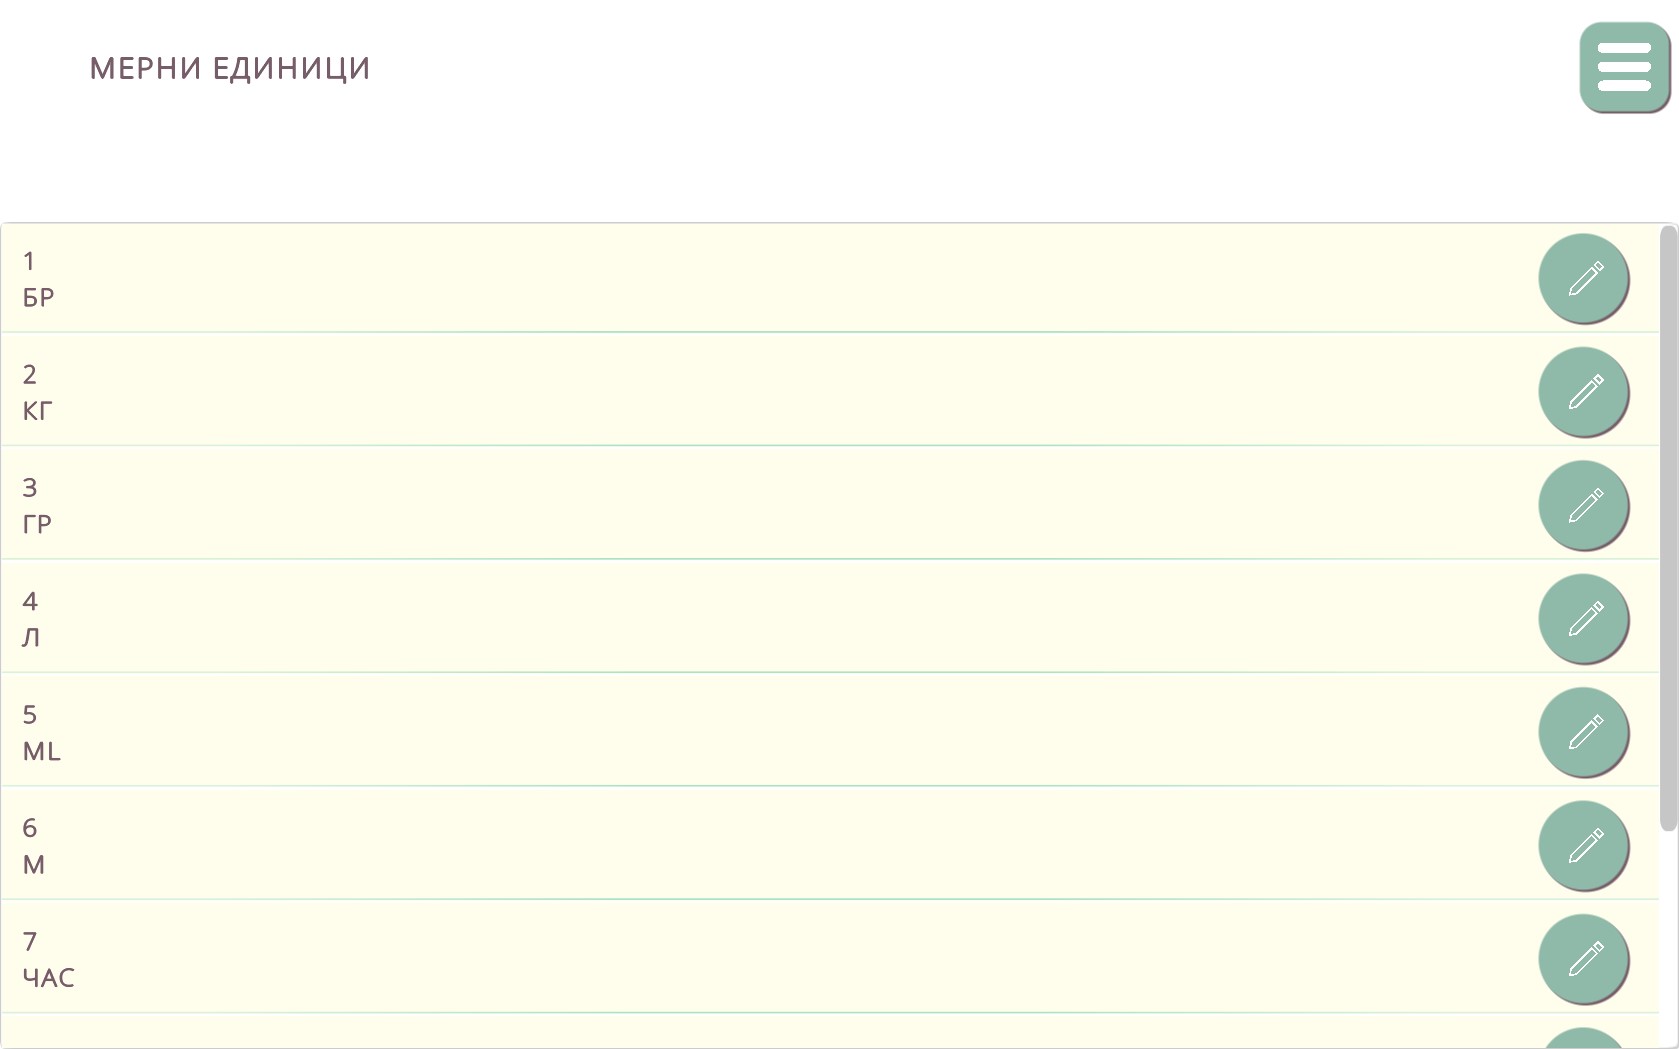Click the list's vertical scrollbar thumb
This screenshot has width=1679, height=1049.
pyautogui.click(x=1667, y=527)
